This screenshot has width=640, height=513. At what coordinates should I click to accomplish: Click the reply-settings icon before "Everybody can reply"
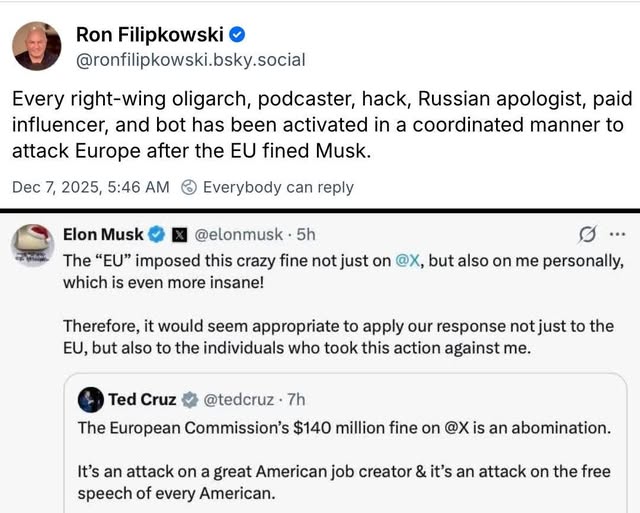point(189,187)
